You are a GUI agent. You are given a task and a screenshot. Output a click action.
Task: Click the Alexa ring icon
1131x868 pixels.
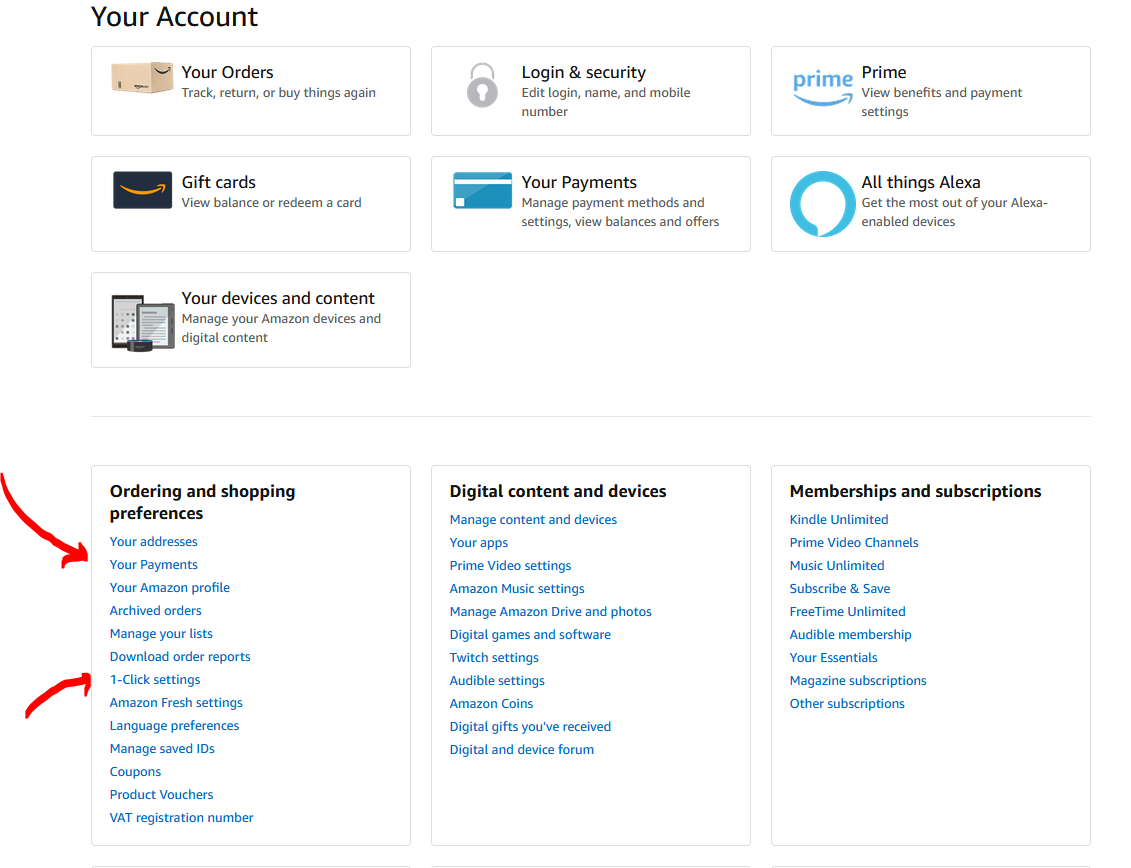coord(822,204)
